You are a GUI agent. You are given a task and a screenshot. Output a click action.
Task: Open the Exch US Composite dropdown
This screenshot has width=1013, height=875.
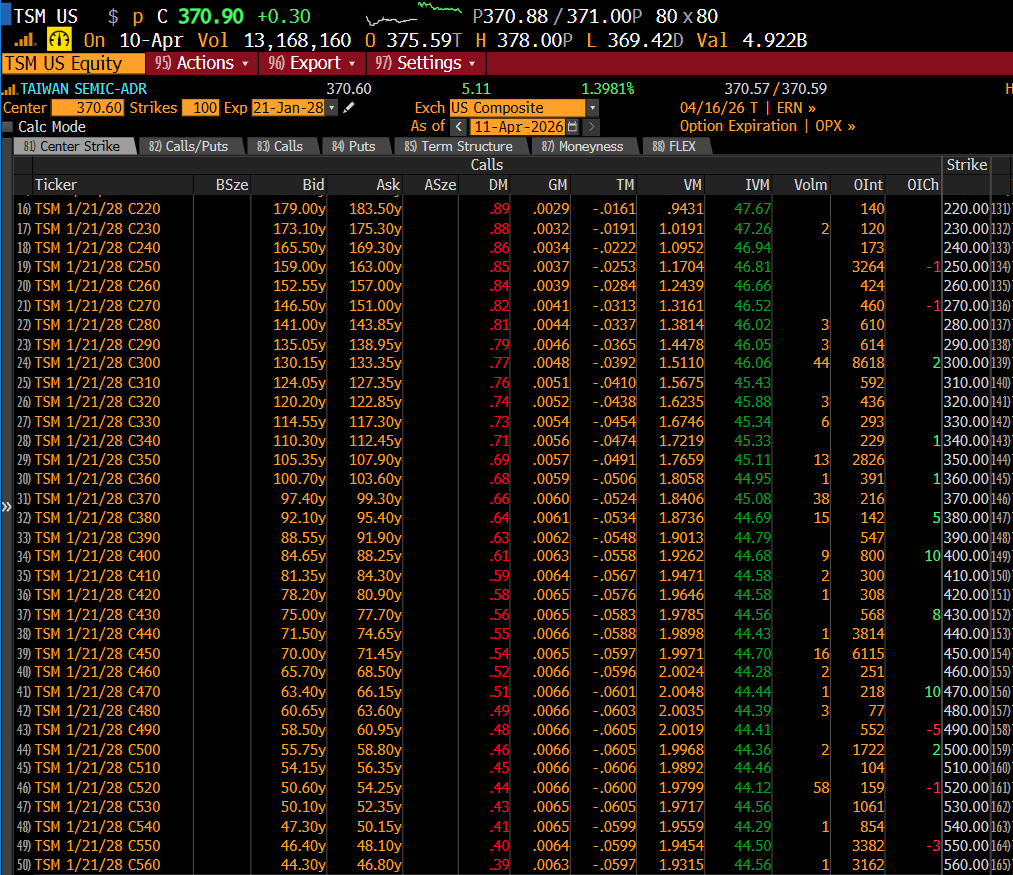tap(592, 108)
